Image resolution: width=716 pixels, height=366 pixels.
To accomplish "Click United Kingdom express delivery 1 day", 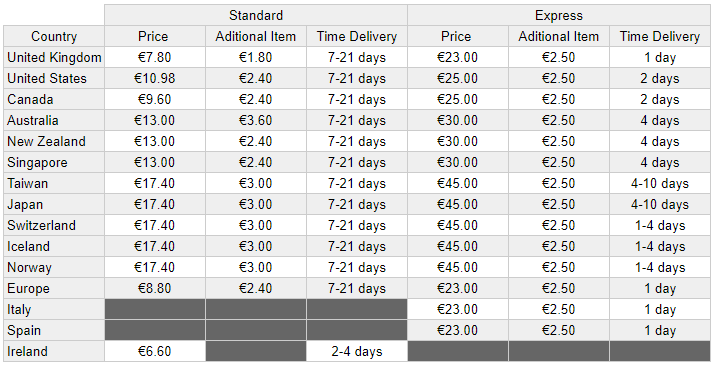I will 660,57.
